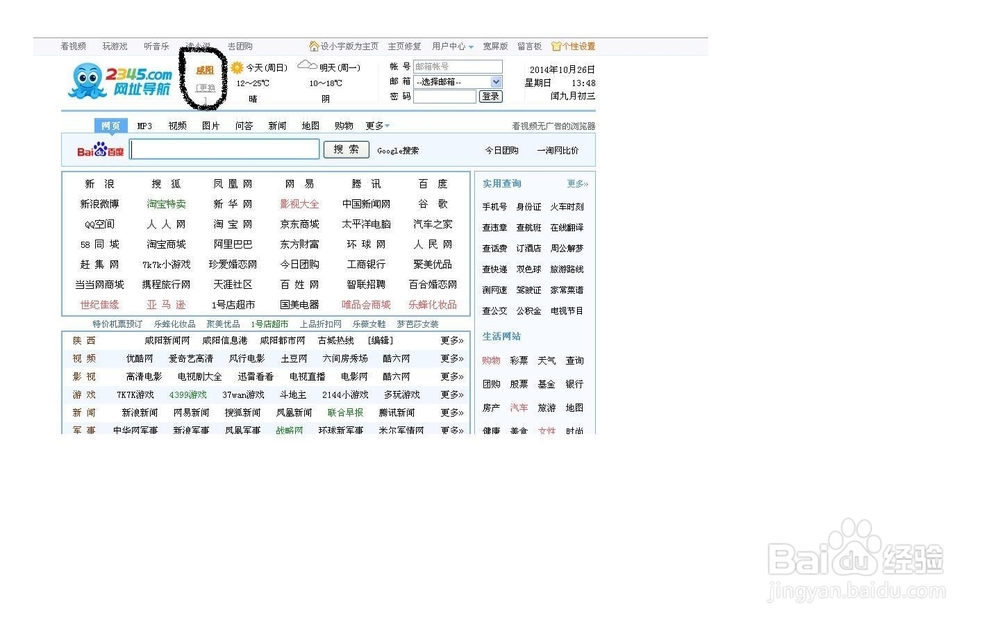Screen dimensions: 1000x625
Task: Click 更多» in the 实用查询 header
Action: coord(578,184)
